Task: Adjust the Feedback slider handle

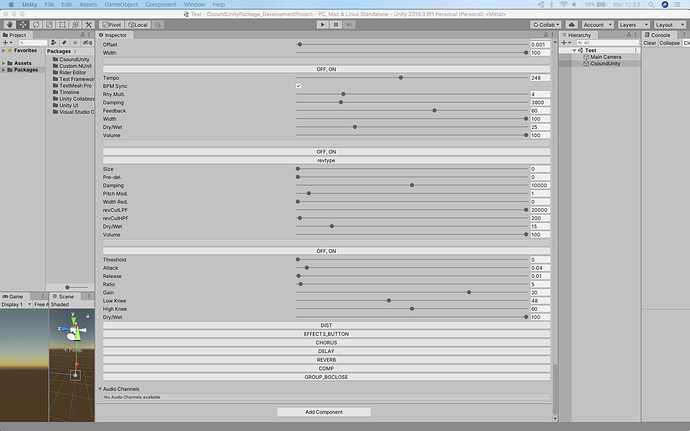Action: (x=434, y=111)
